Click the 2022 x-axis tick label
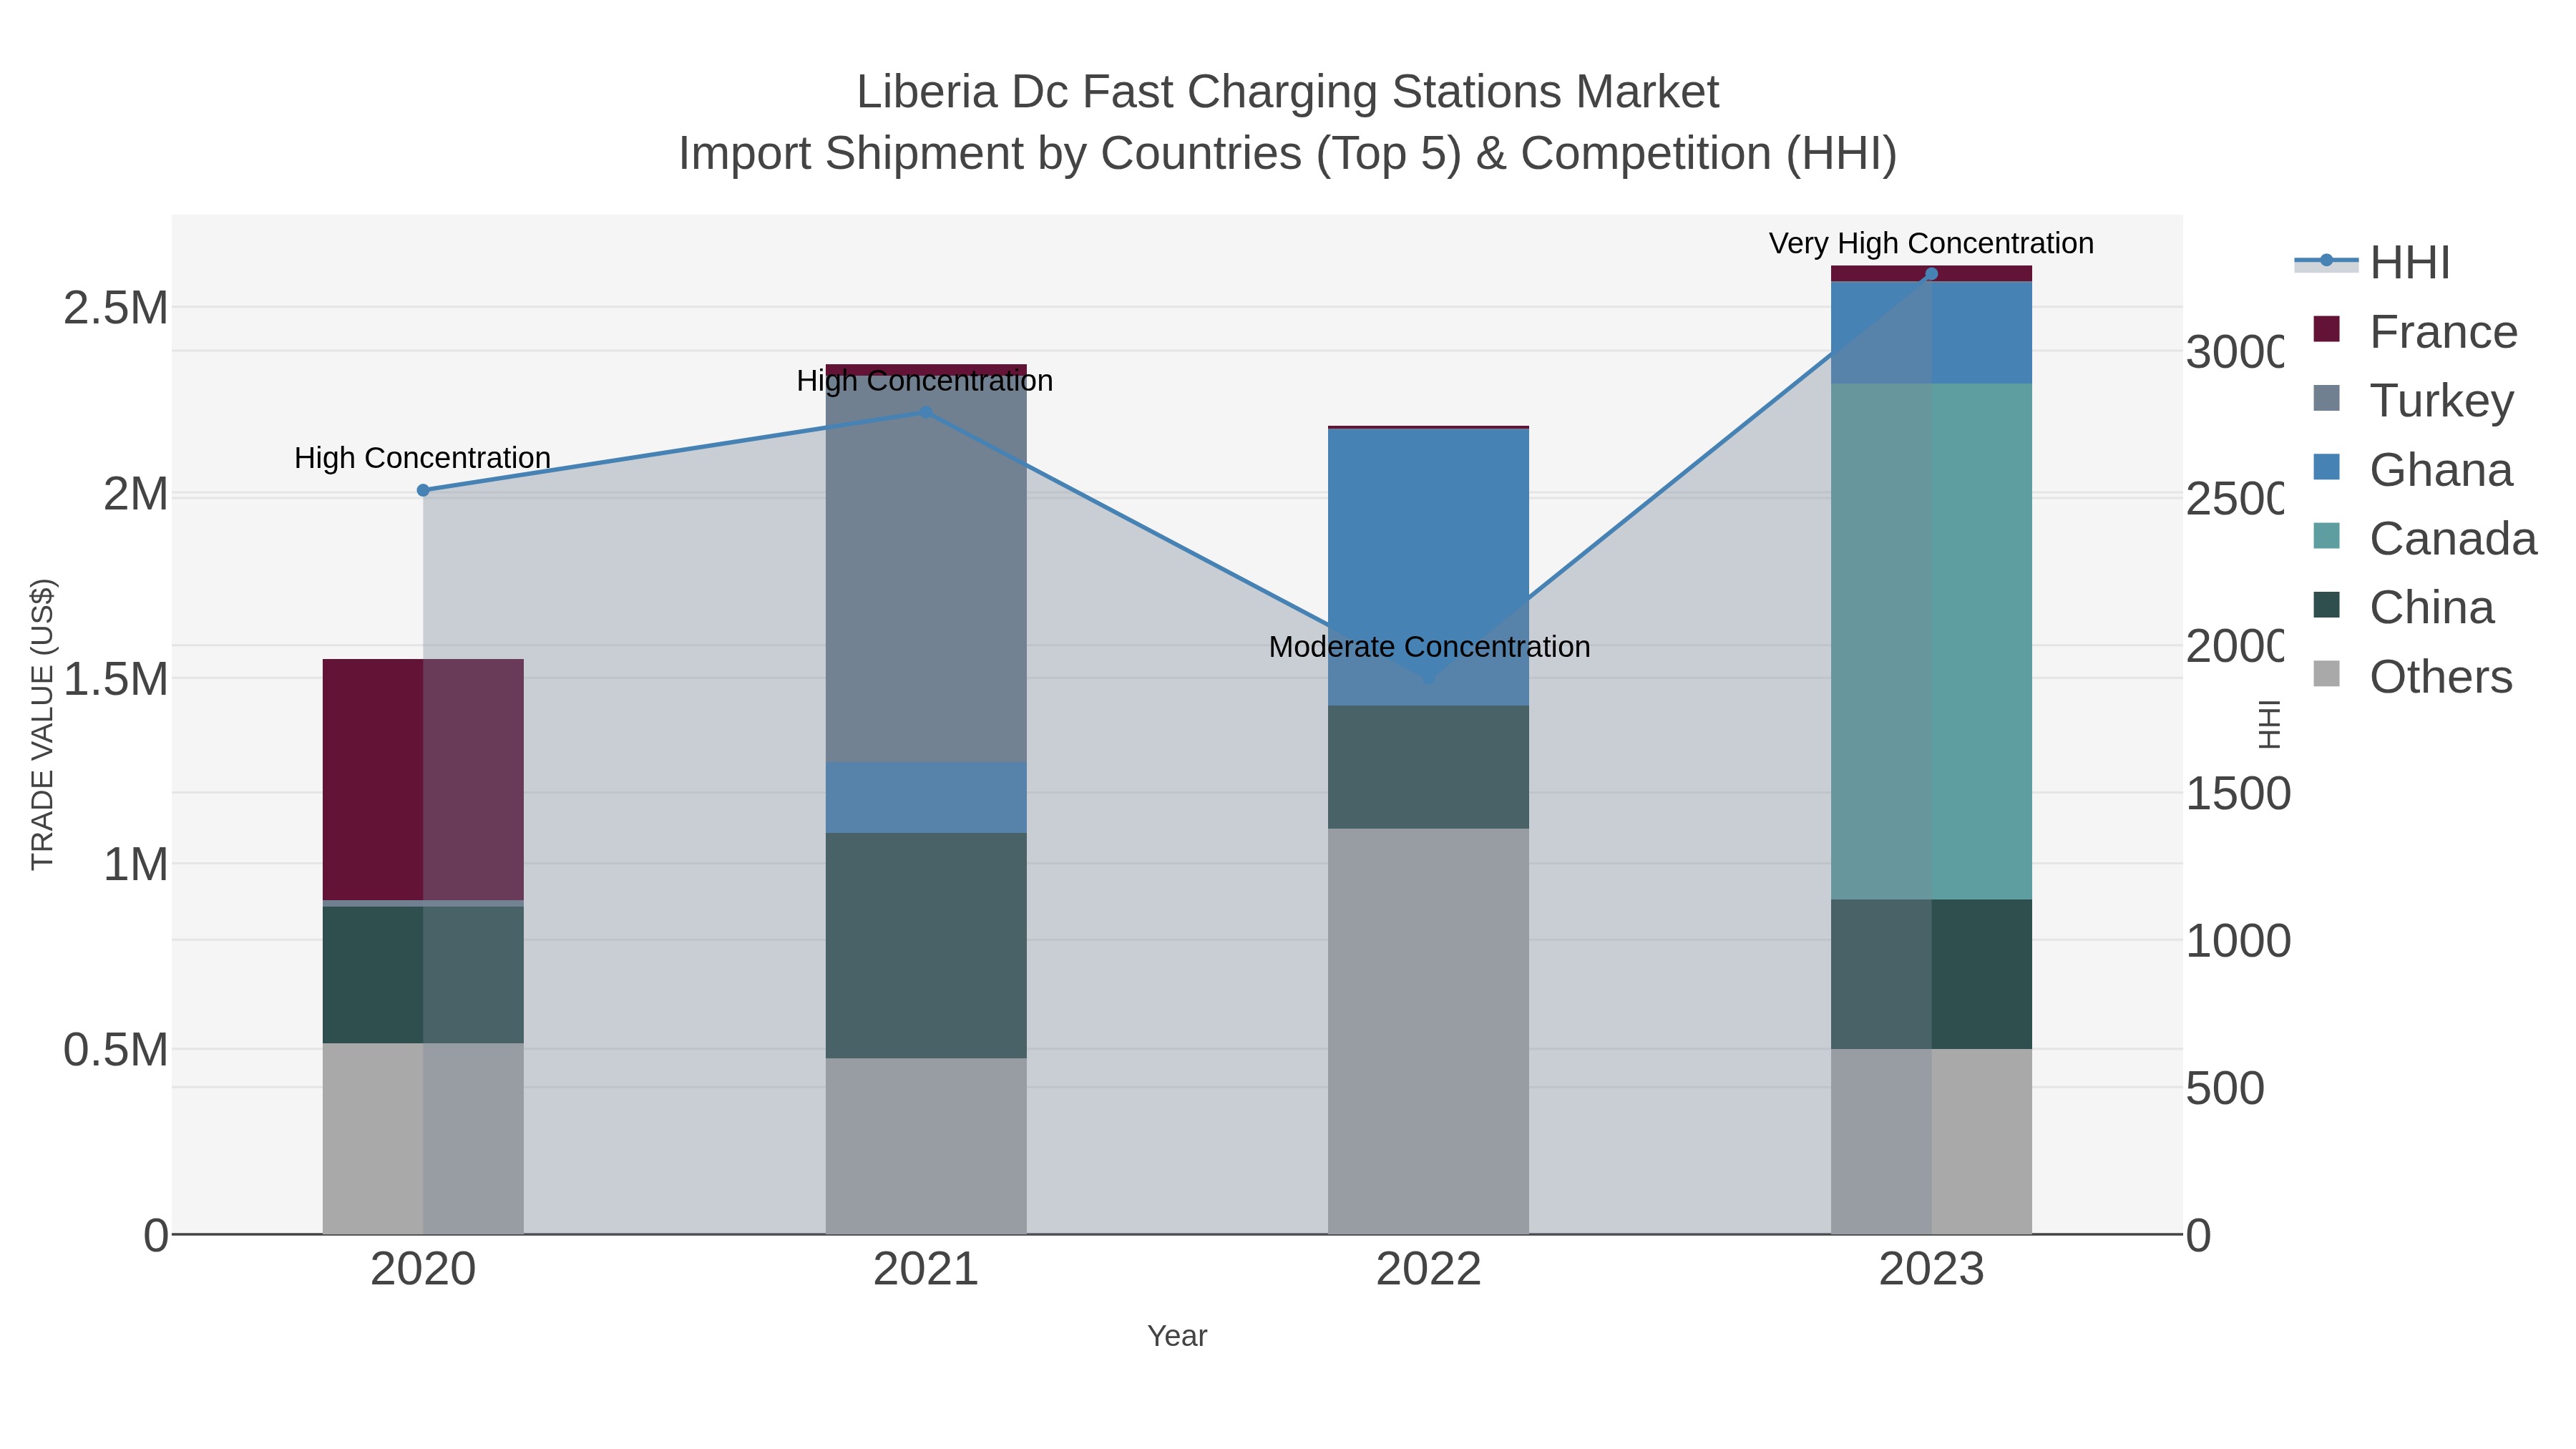 pyautogui.click(x=1428, y=1270)
